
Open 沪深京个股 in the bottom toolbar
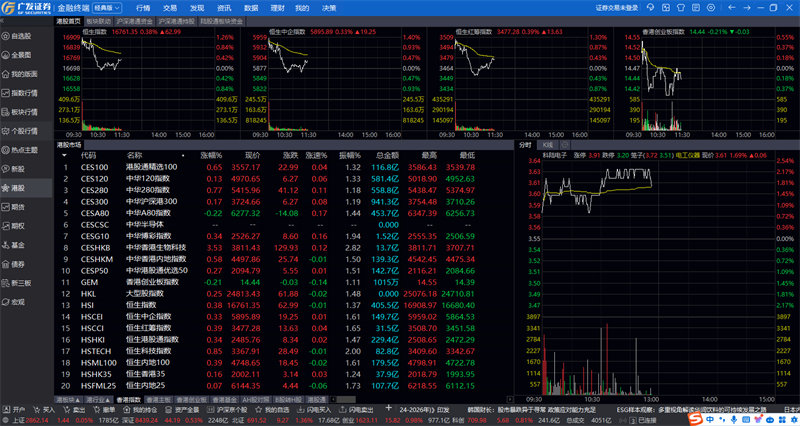pyautogui.click(x=227, y=410)
